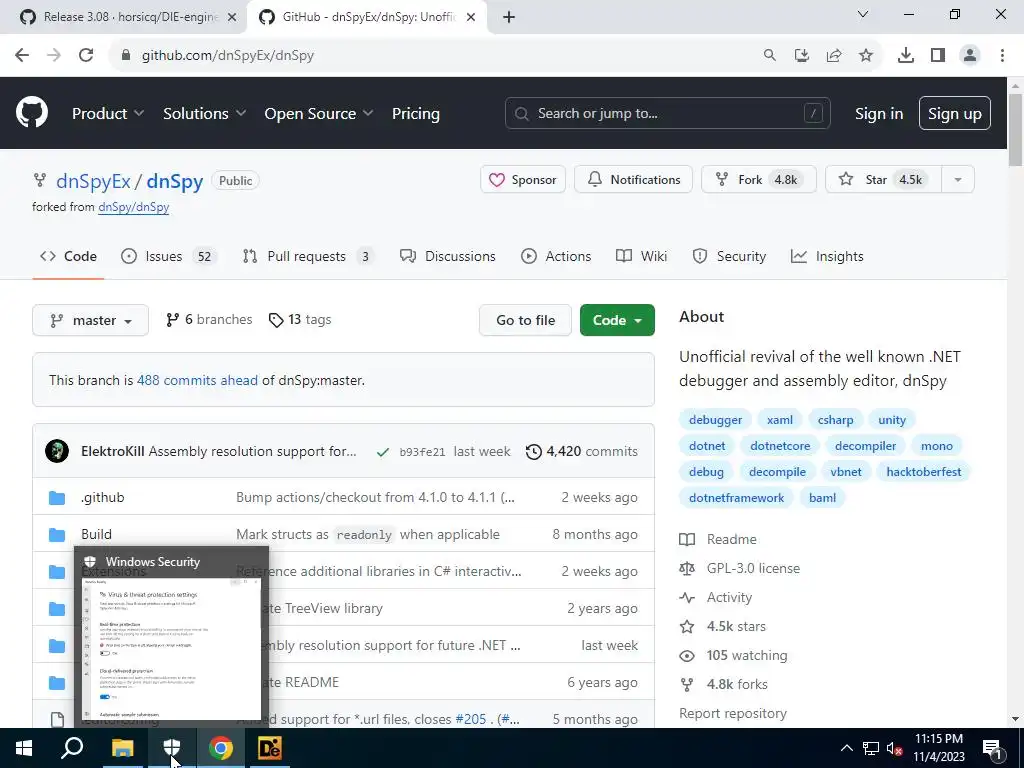The image size is (1024, 768).
Task: Reload the page with the refresh icon
Action: (86, 56)
